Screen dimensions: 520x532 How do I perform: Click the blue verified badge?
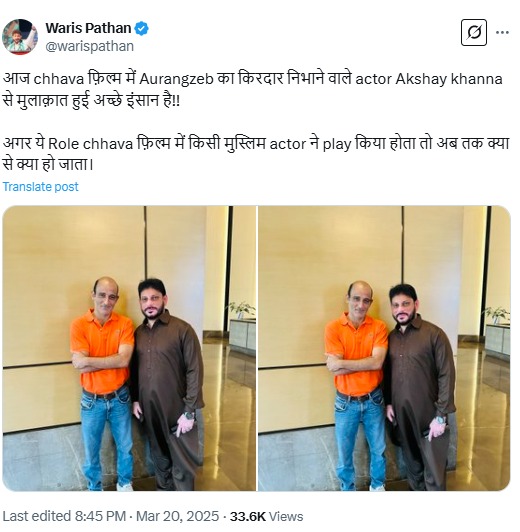141,28
